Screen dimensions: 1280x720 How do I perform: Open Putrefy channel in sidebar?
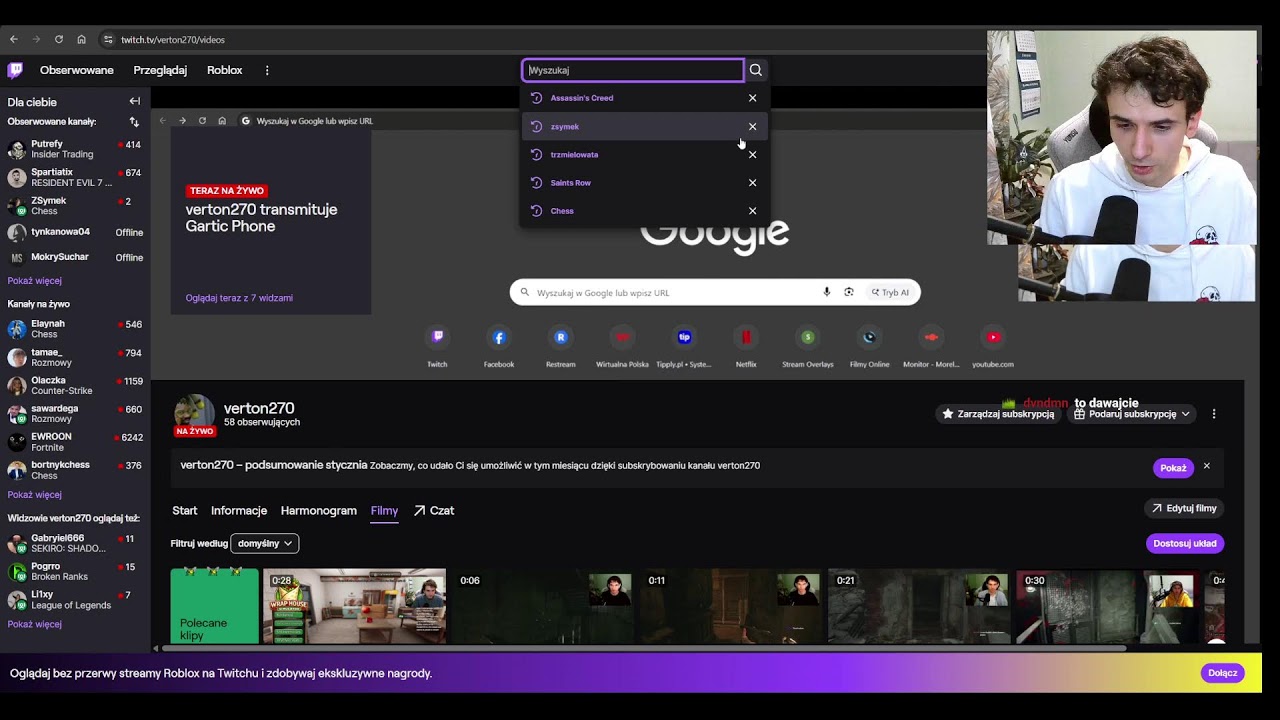tap(75, 149)
